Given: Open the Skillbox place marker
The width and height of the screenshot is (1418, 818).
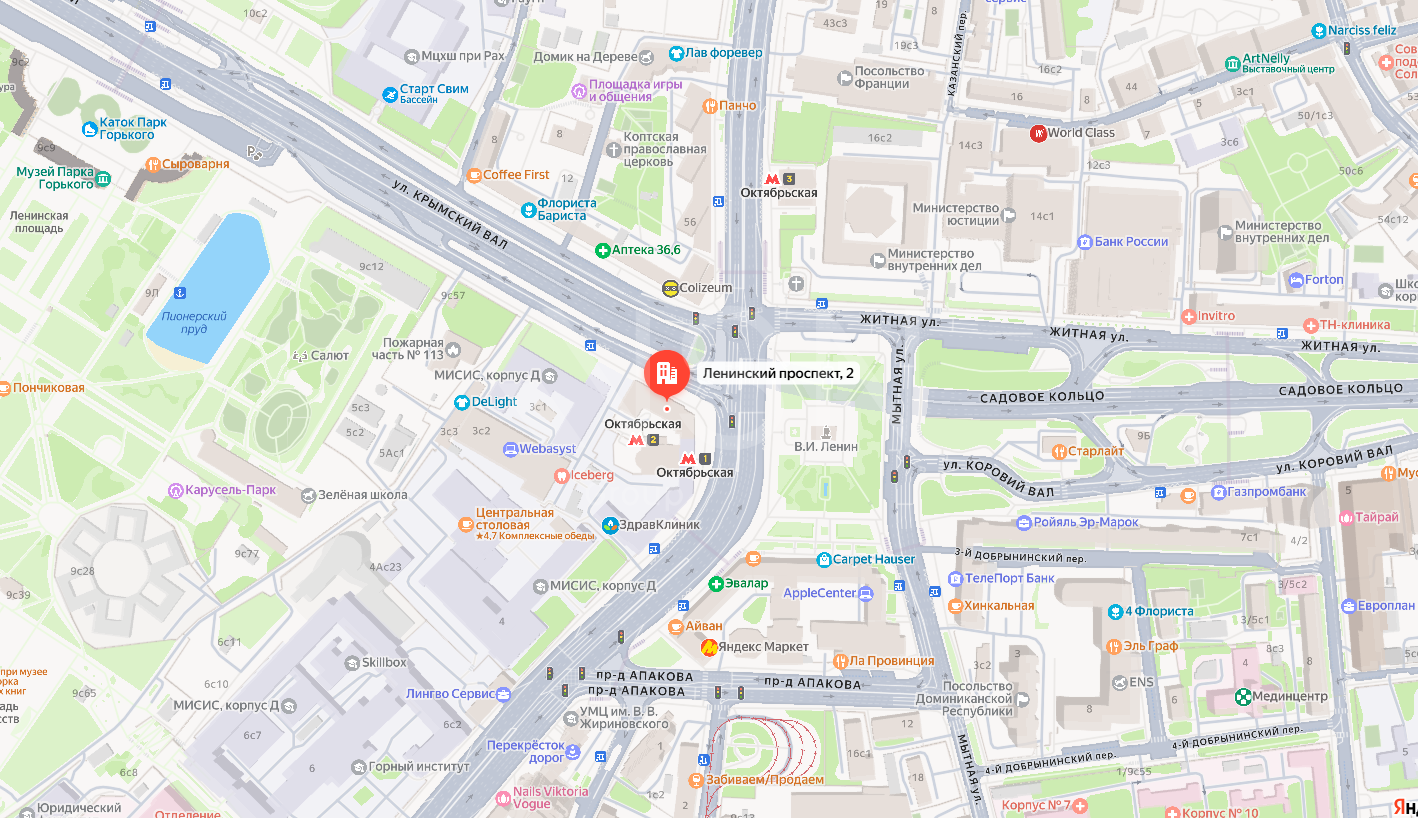Looking at the screenshot, I should coord(352,662).
